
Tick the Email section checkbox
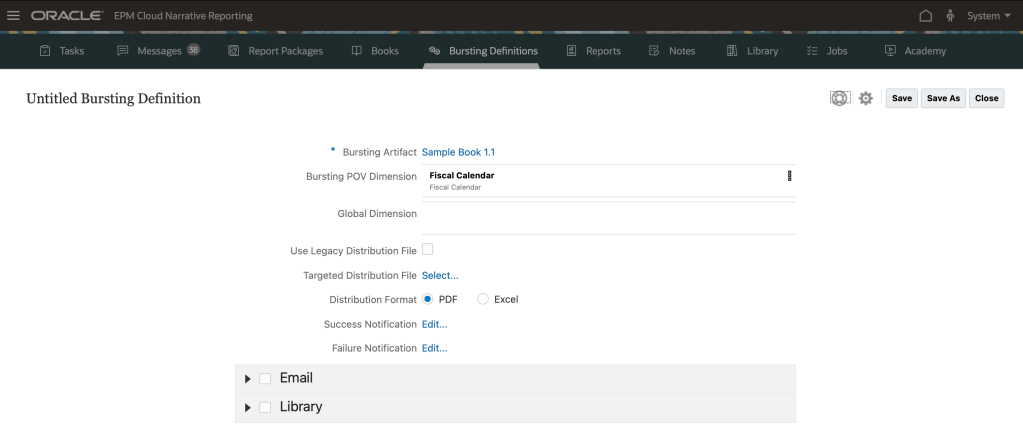pyautogui.click(x=265, y=378)
